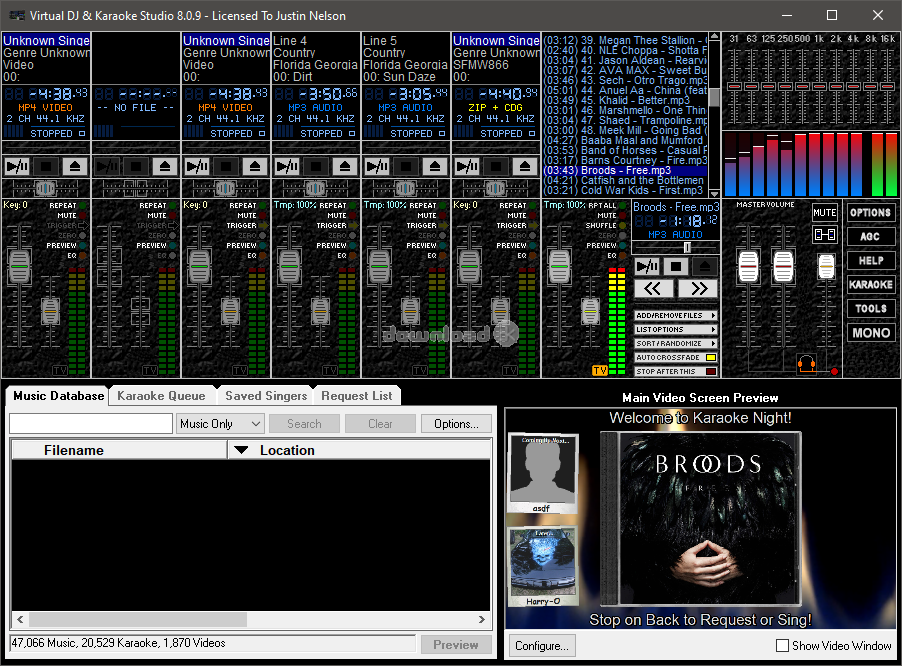Click the Configure button under the video preview
Image resolution: width=902 pixels, height=666 pixels.
pos(542,645)
